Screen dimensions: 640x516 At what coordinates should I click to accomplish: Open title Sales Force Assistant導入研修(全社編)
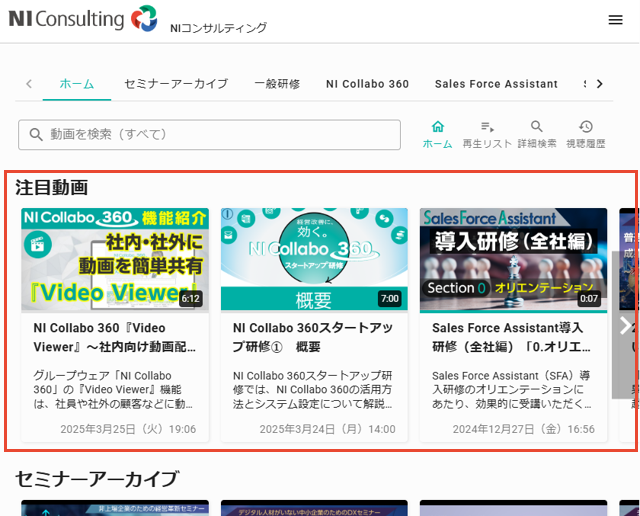click(x=511, y=337)
